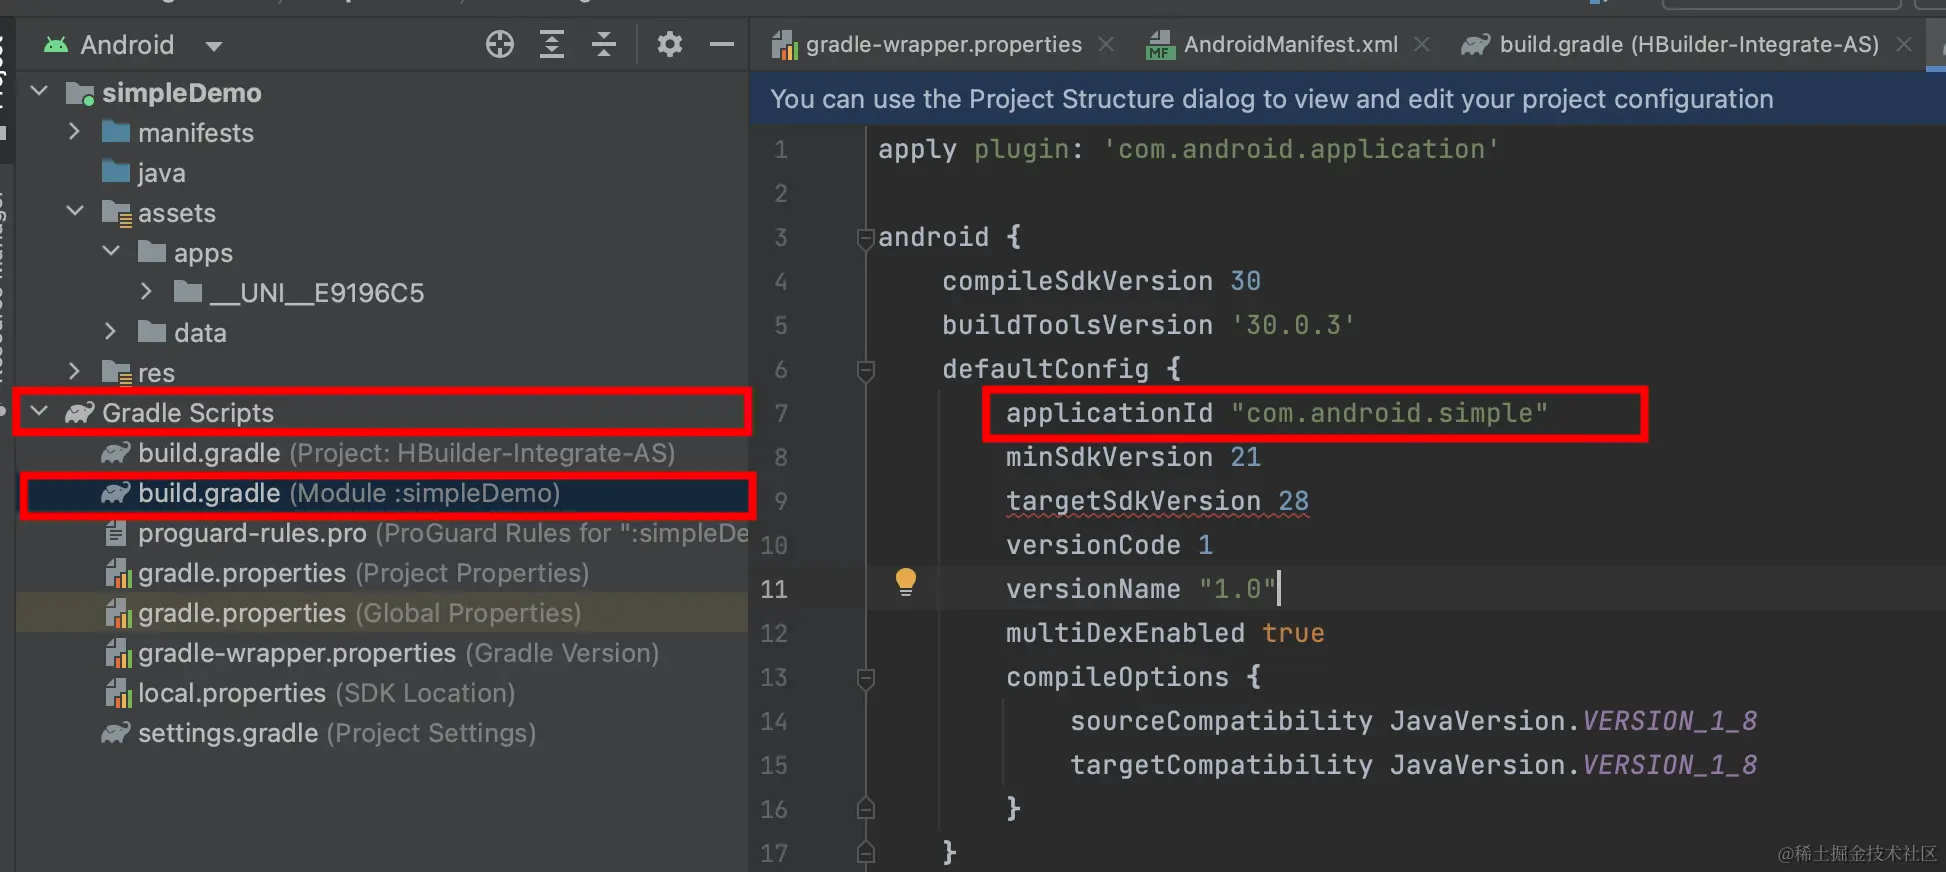The height and width of the screenshot is (872, 1946).
Task: Click line number 11 in the gutter
Action: 774,589
